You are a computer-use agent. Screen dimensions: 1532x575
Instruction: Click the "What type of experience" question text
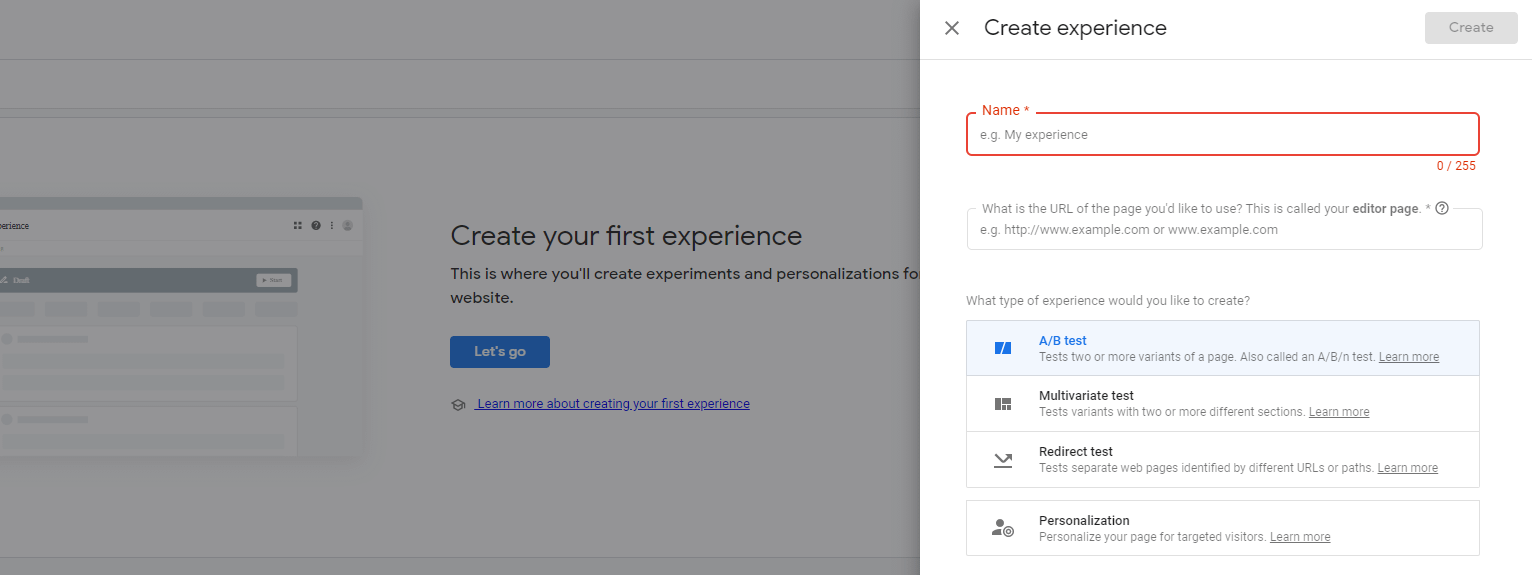[x=1108, y=301]
